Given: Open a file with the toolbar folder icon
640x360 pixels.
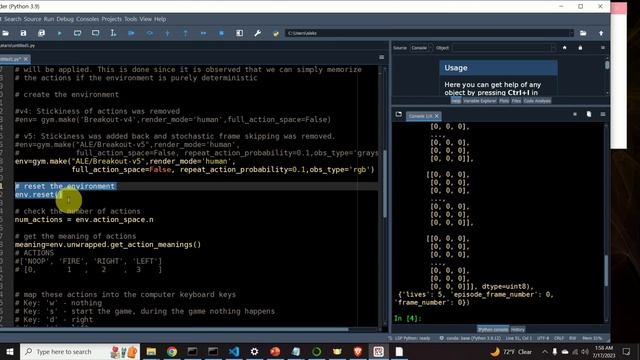Looking at the screenshot, I should [5, 33].
